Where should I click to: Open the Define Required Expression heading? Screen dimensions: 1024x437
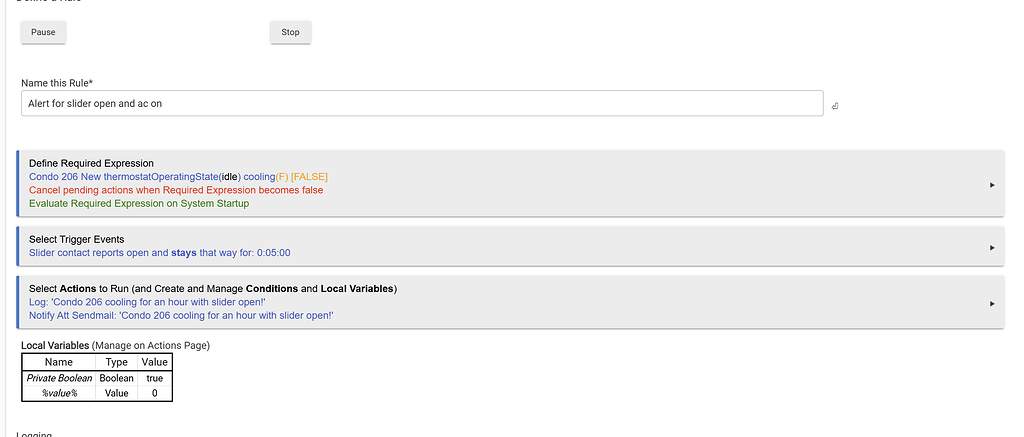point(91,163)
